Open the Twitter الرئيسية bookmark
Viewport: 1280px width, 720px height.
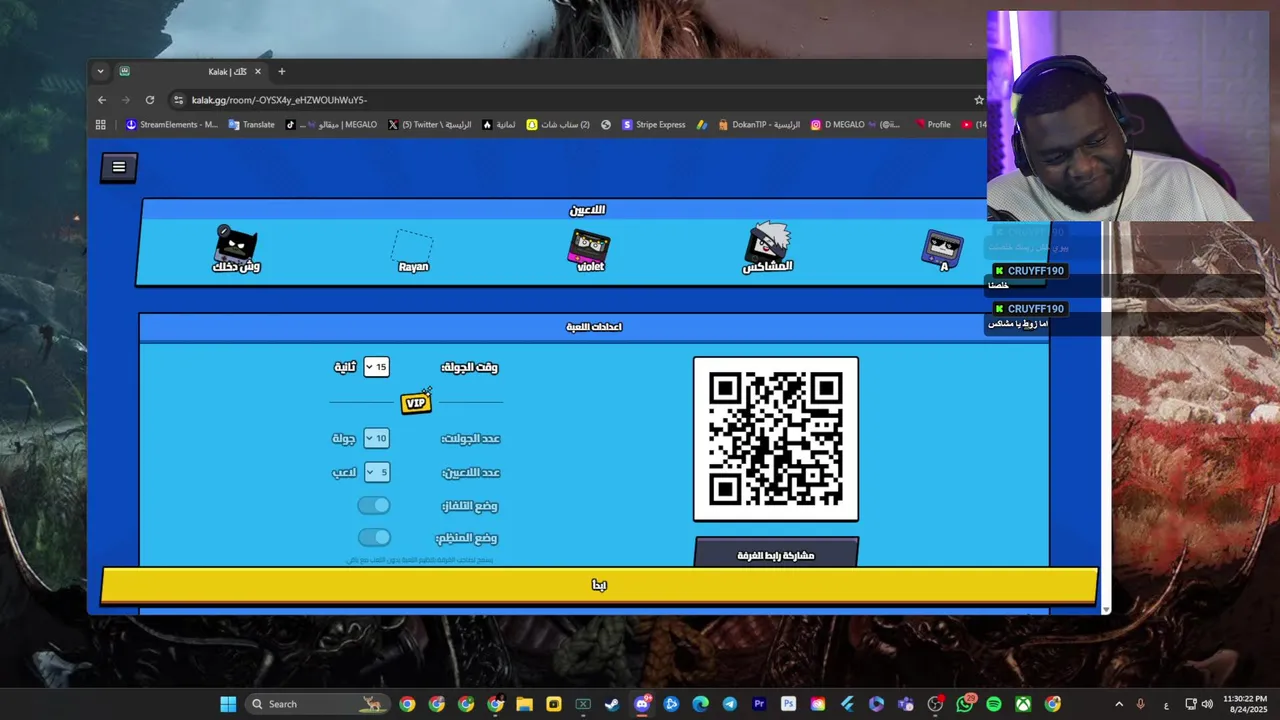[x=430, y=125]
